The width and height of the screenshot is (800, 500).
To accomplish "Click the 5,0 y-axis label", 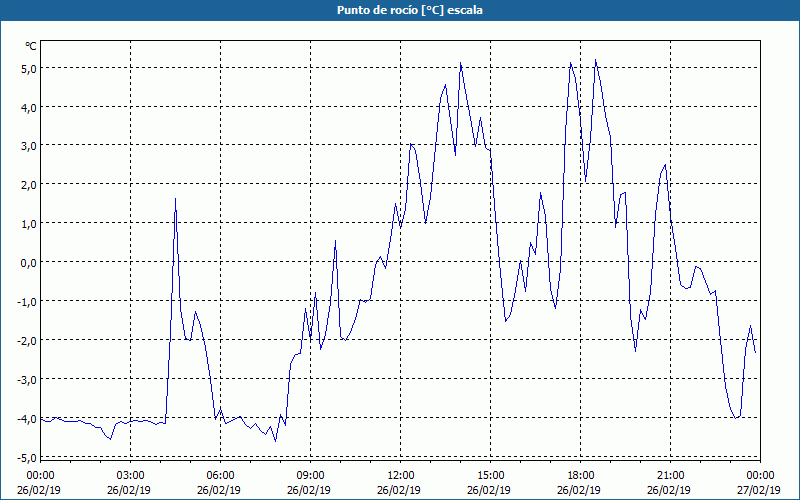I will pyautogui.click(x=28, y=69).
